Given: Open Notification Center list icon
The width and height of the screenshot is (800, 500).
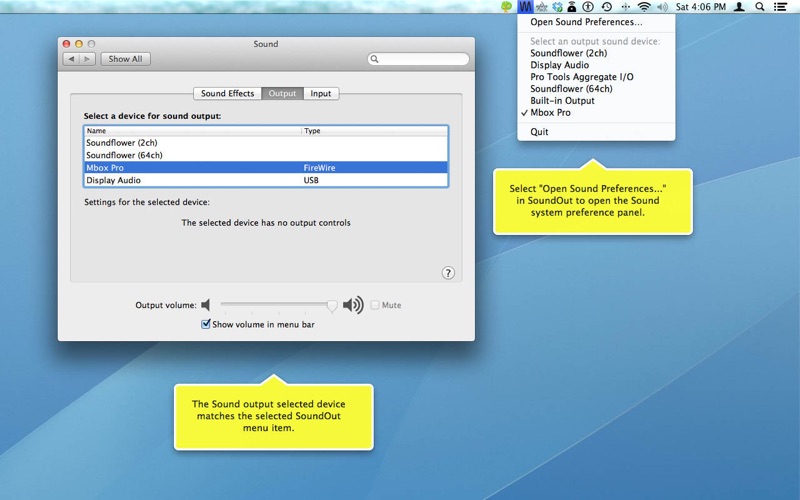Looking at the screenshot, I should click(780, 7).
